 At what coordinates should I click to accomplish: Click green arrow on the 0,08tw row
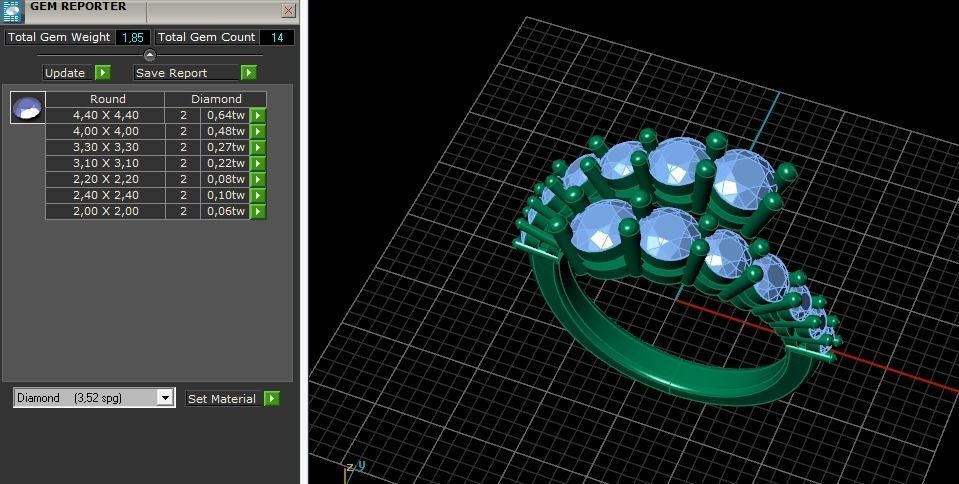(258, 179)
